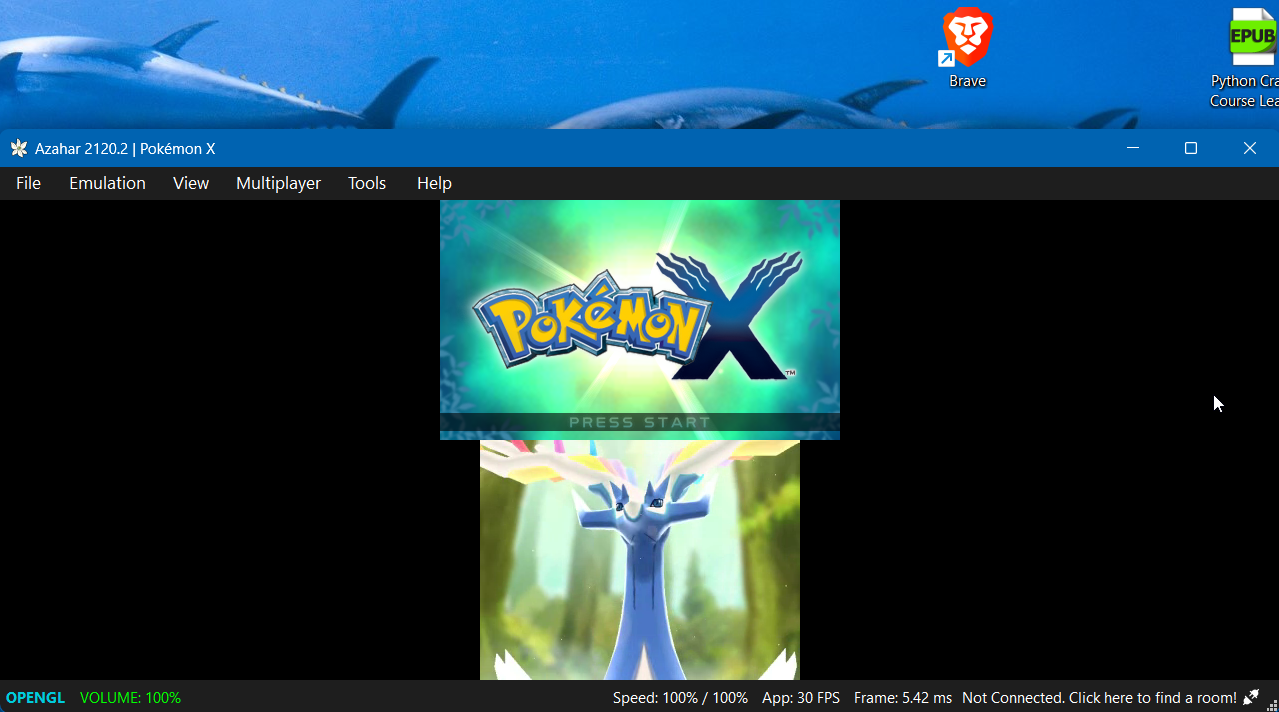The height and width of the screenshot is (712, 1279).
Task: Click the Azahar 2120.2 | Pokémon X title
Action: pos(125,149)
